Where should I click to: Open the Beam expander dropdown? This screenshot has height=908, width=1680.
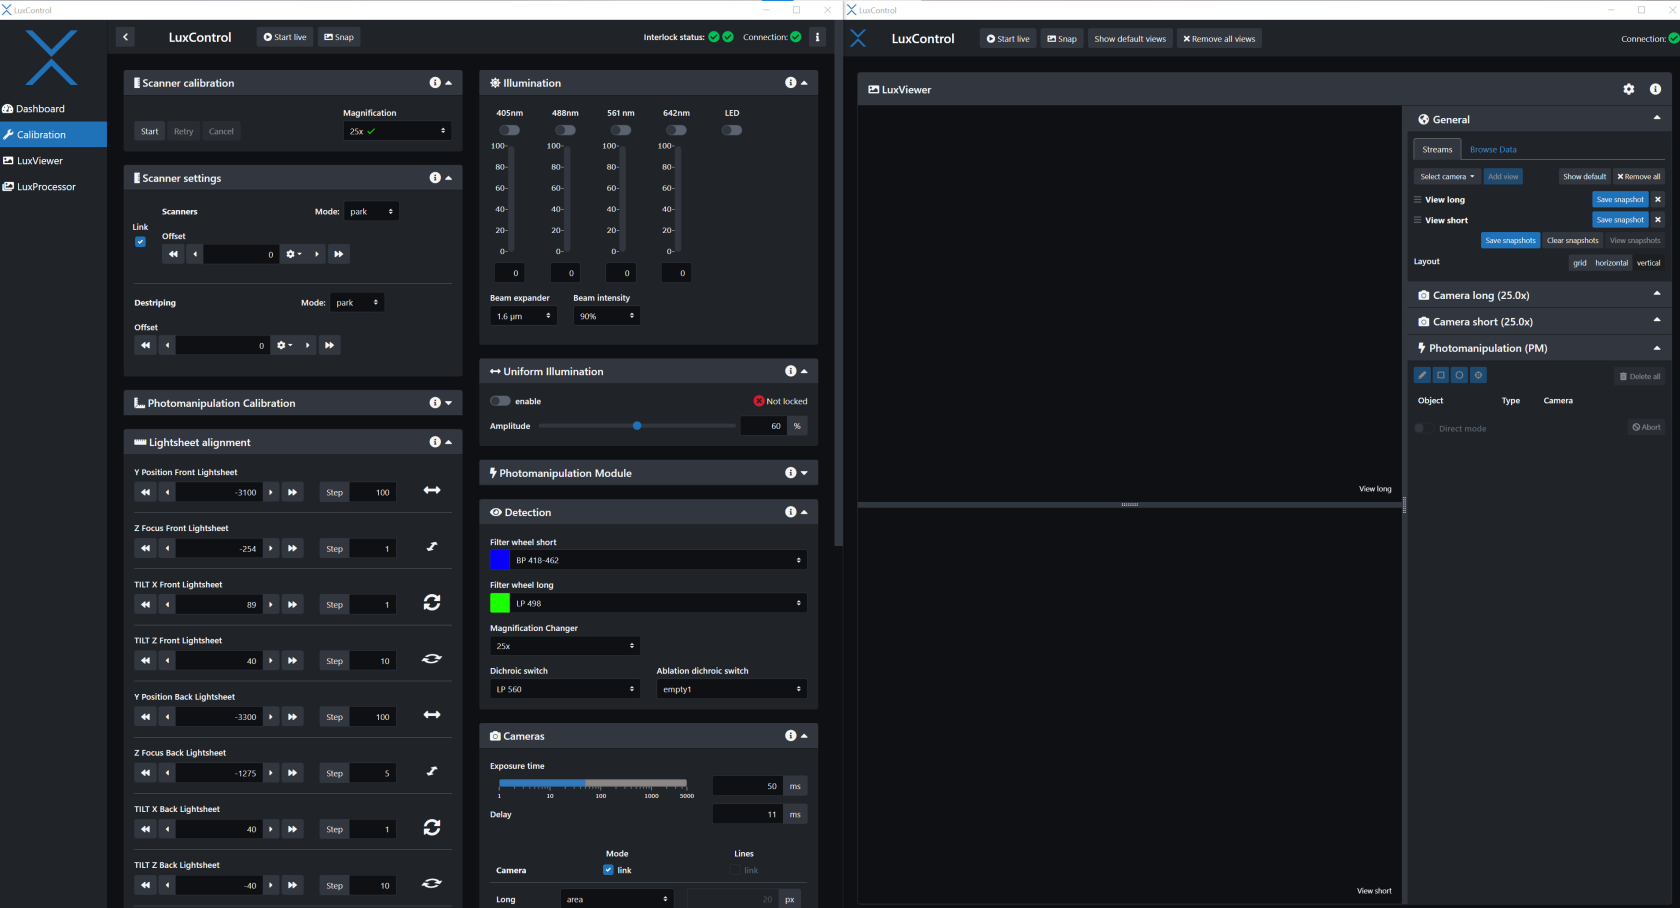tap(523, 316)
